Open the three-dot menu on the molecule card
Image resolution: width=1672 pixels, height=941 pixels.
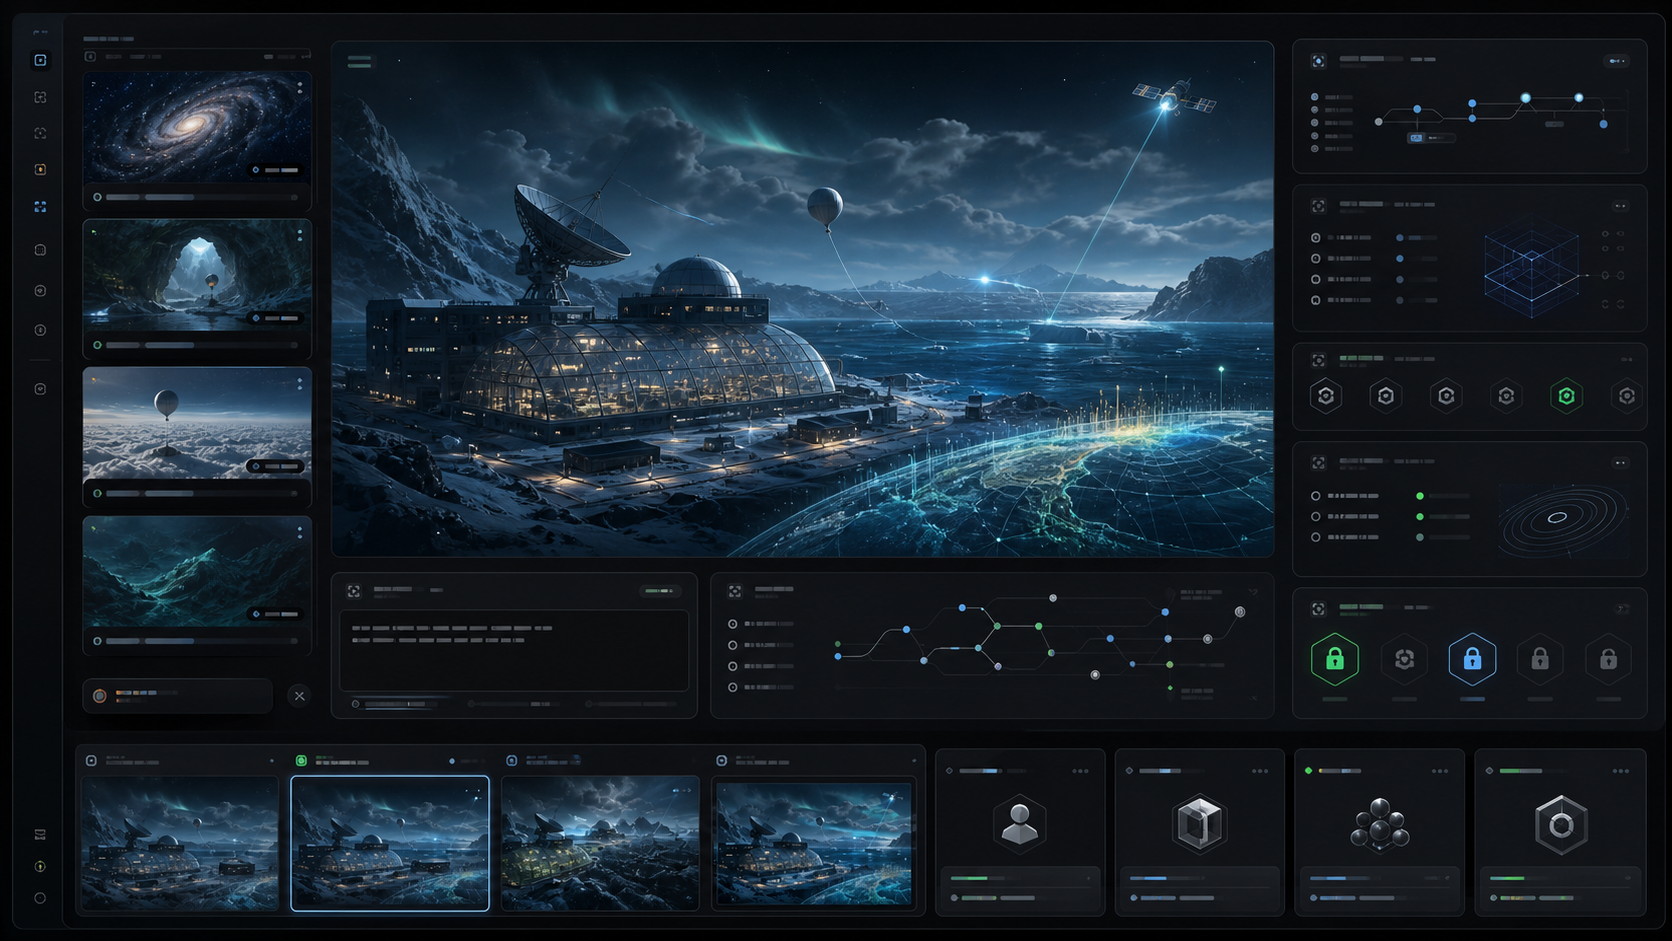1440,771
